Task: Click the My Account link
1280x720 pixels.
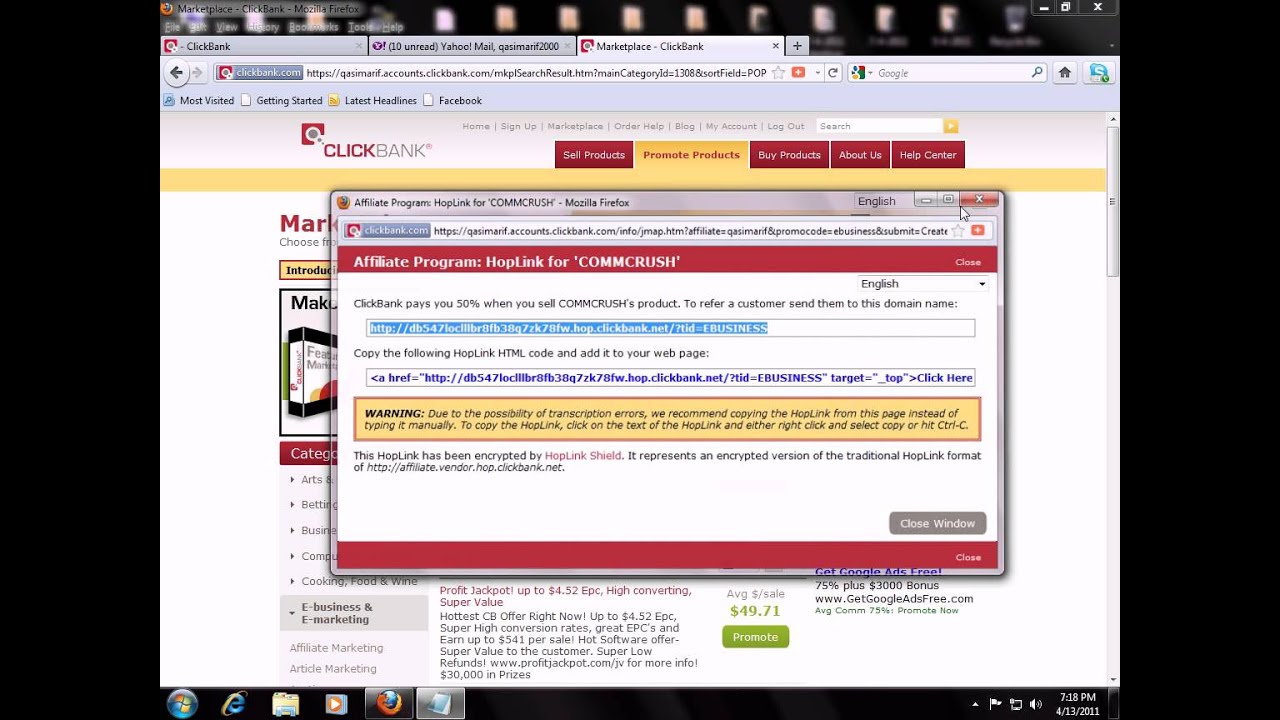Action: pos(731,126)
